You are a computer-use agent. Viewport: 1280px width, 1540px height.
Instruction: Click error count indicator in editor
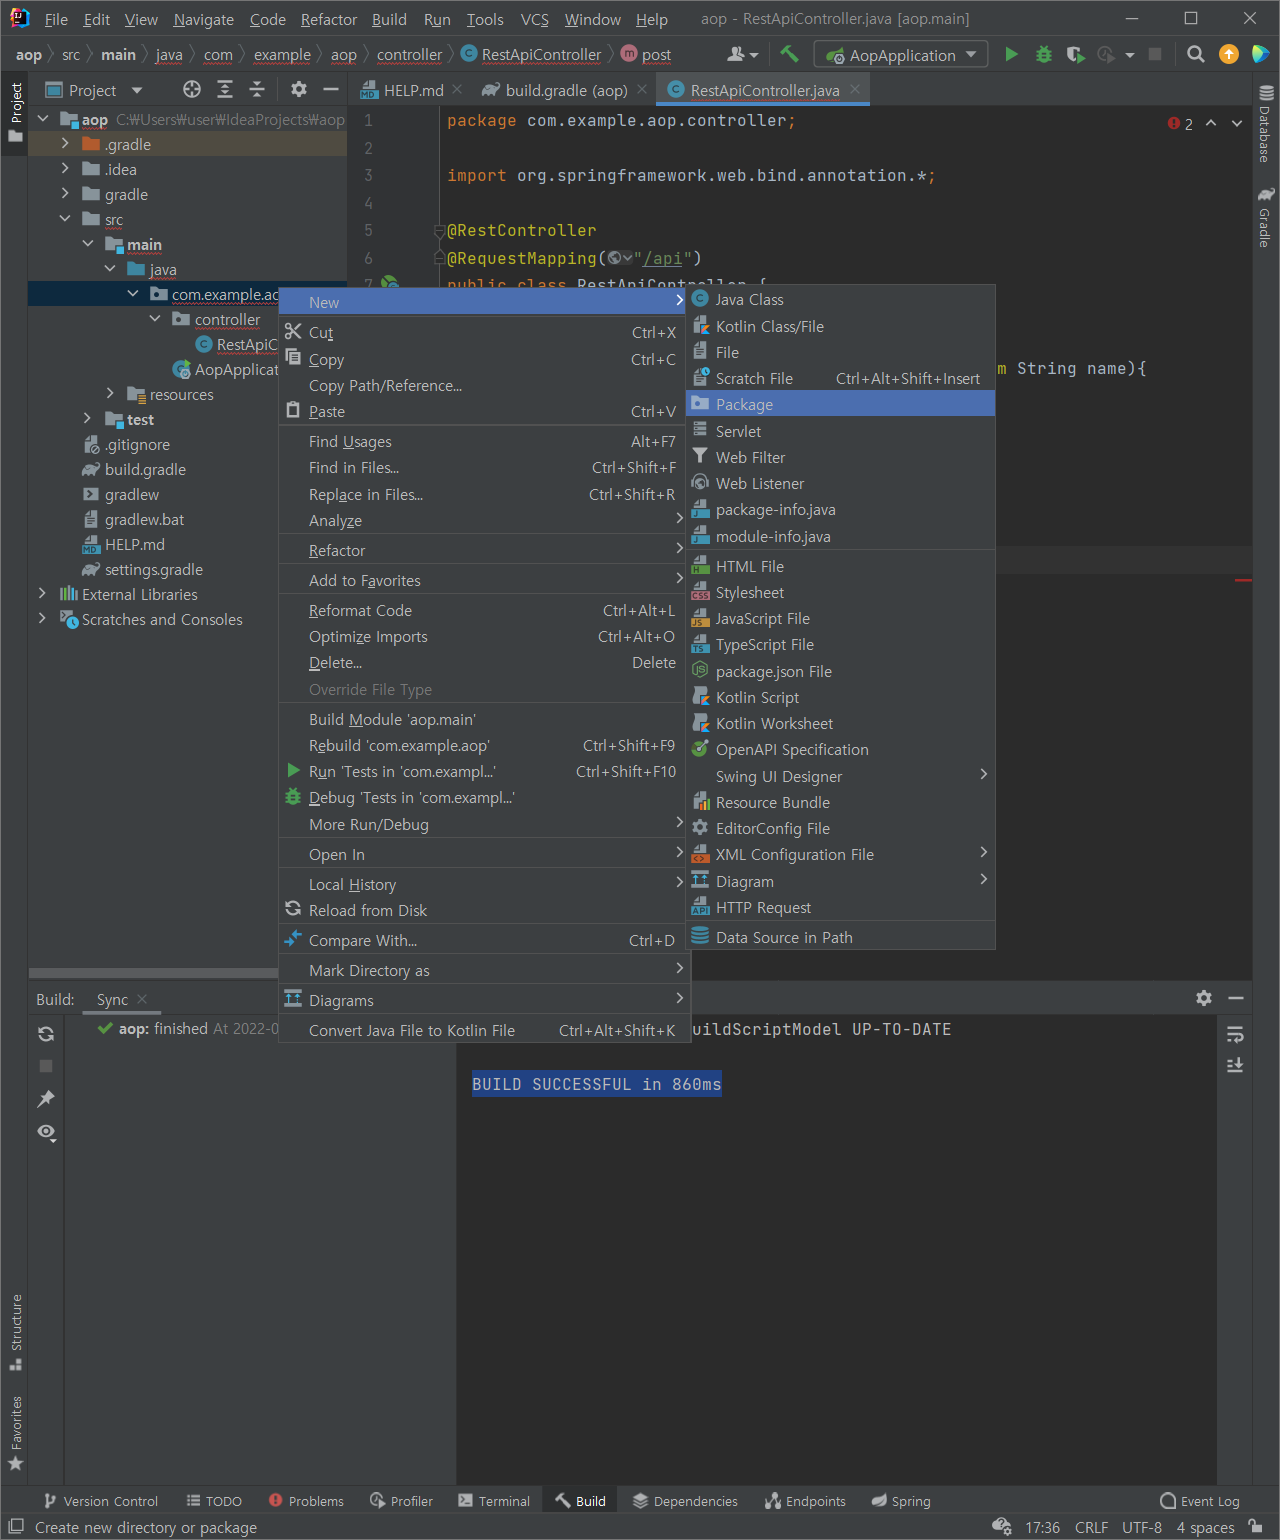click(x=1180, y=124)
